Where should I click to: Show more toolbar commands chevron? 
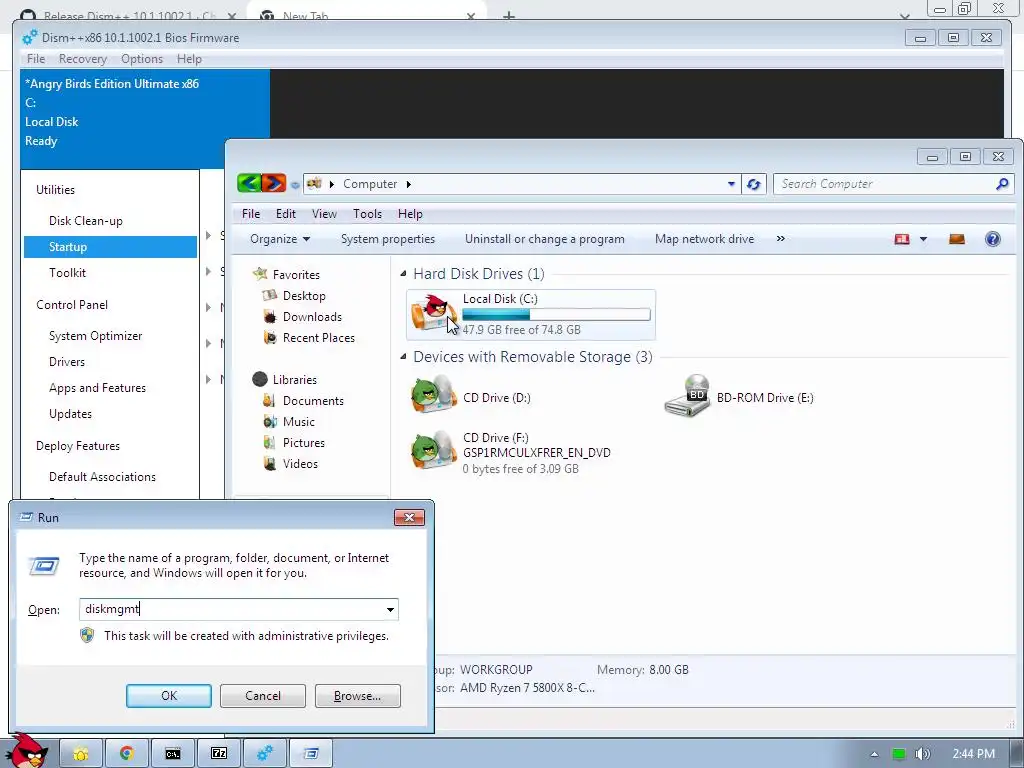tap(780, 239)
